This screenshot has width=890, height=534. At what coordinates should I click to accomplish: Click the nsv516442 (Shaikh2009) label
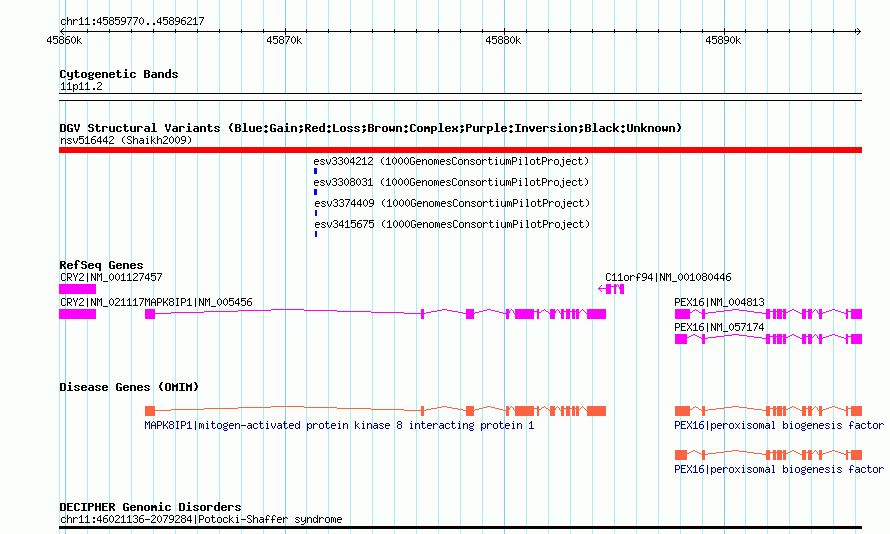coord(126,140)
